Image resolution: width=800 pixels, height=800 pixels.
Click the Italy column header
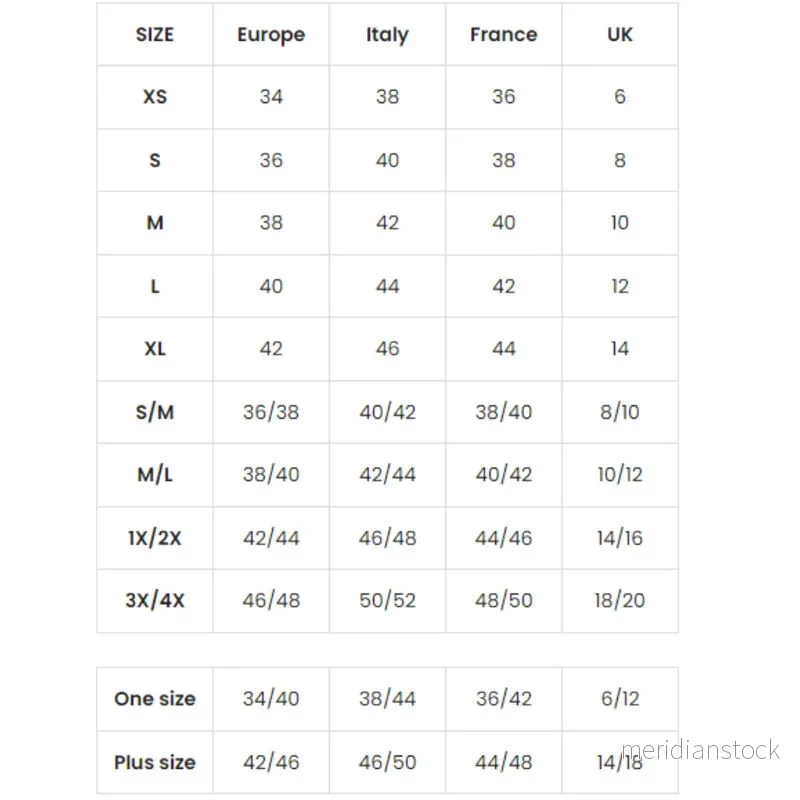[x=387, y=35]
